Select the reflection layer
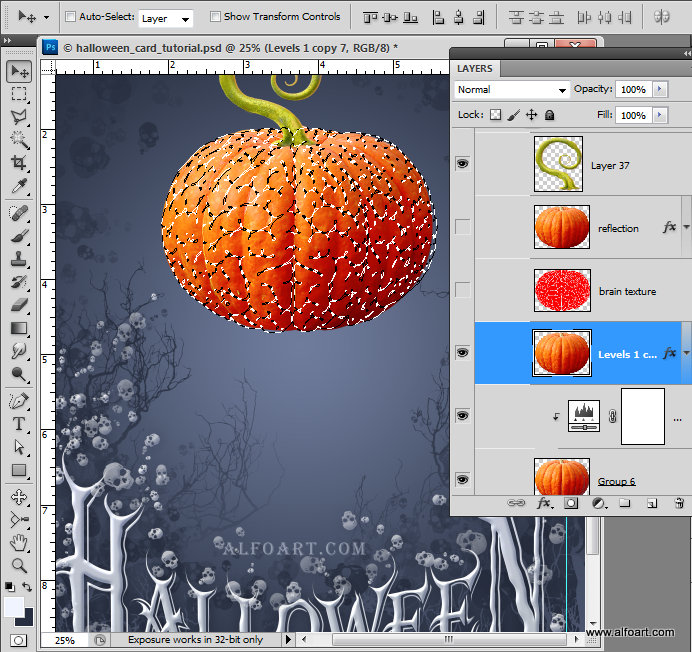This screenshot has height=652, width=692. [x=618, y=228]
